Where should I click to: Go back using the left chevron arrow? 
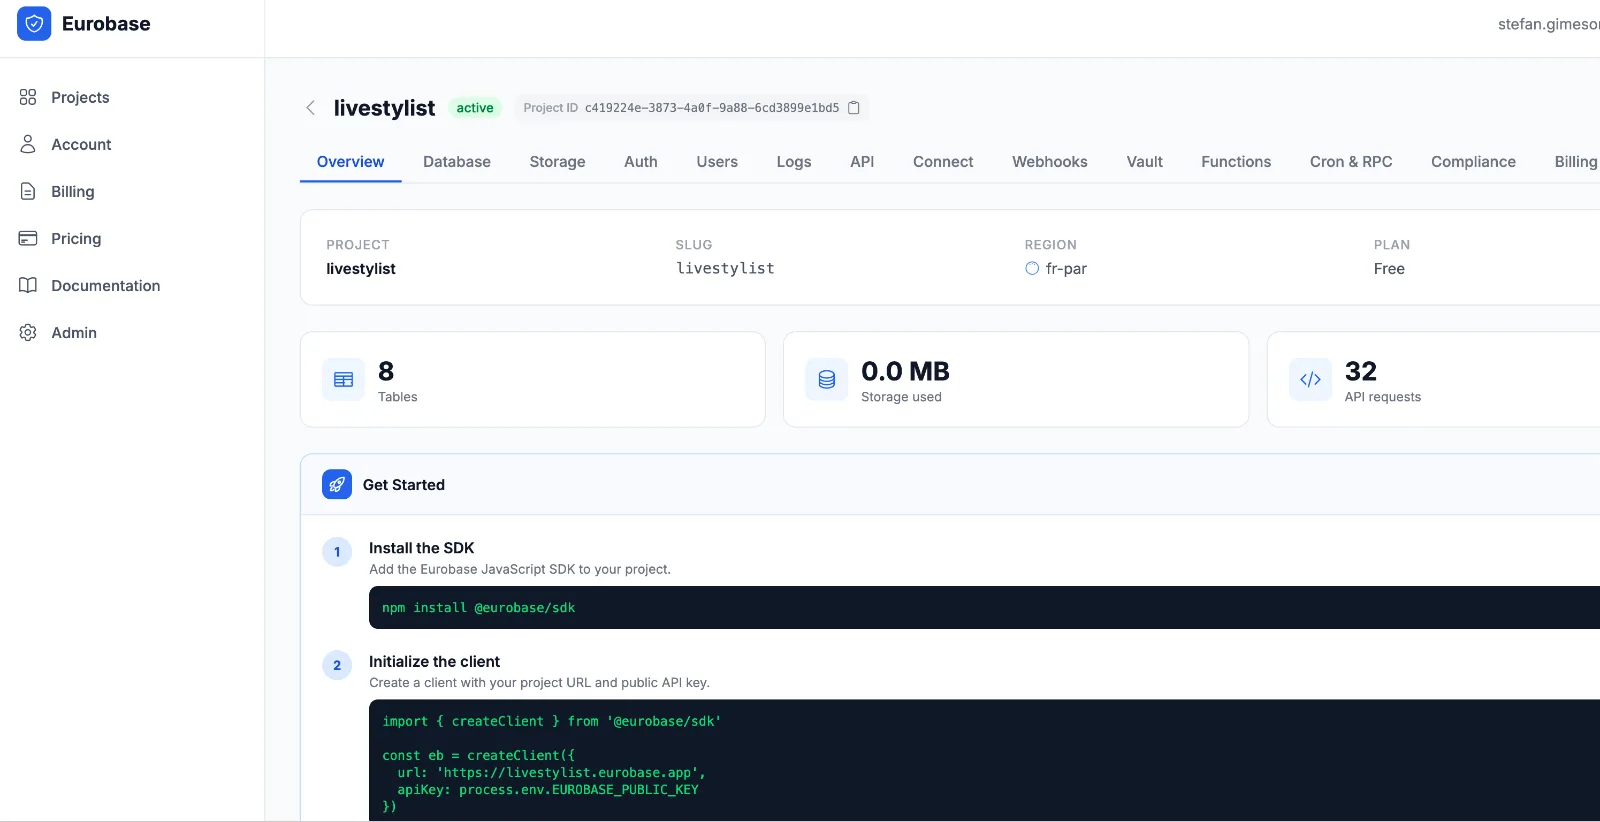click(x=310, y=108)
